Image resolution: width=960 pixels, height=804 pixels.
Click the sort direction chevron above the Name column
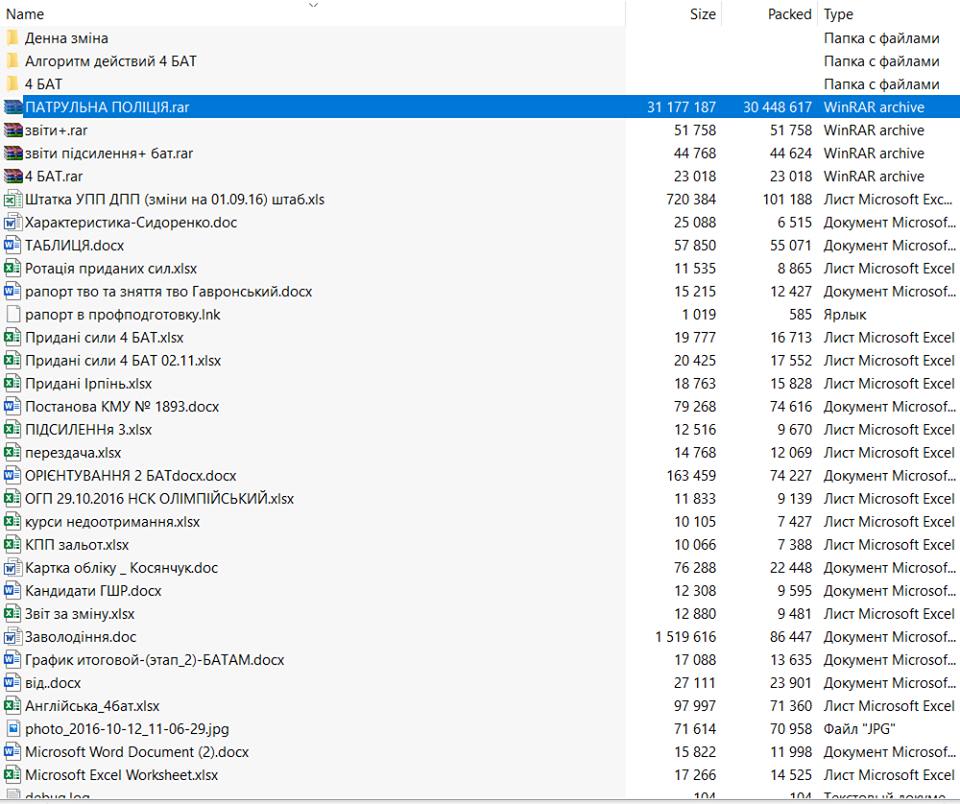(313, 5)
